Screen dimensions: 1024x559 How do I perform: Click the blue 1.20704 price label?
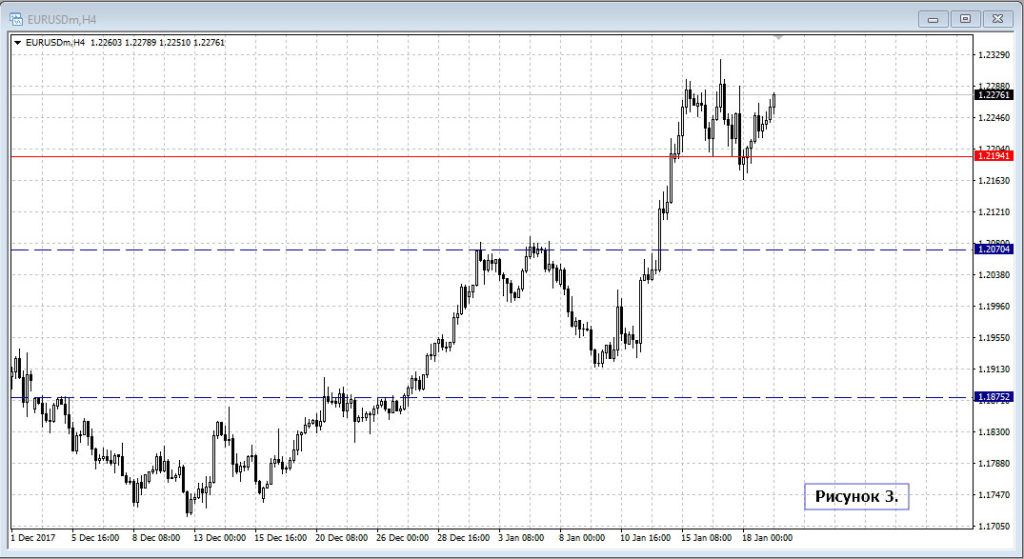click(993, 249)
